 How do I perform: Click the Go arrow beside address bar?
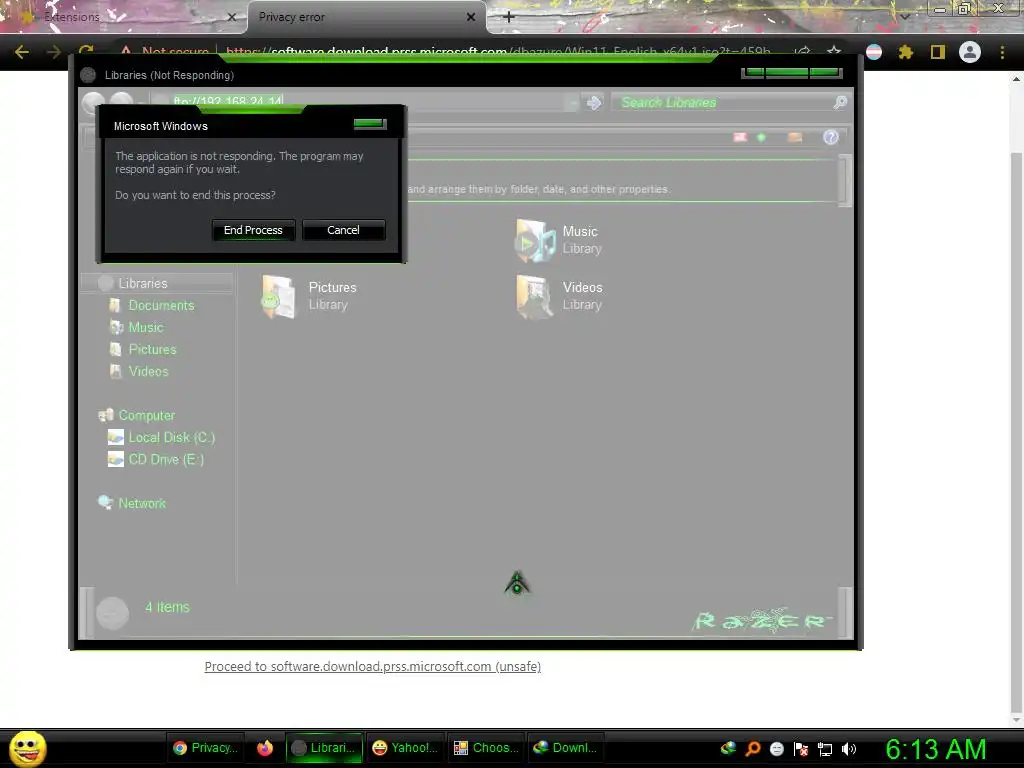click(x=594, y=103)
